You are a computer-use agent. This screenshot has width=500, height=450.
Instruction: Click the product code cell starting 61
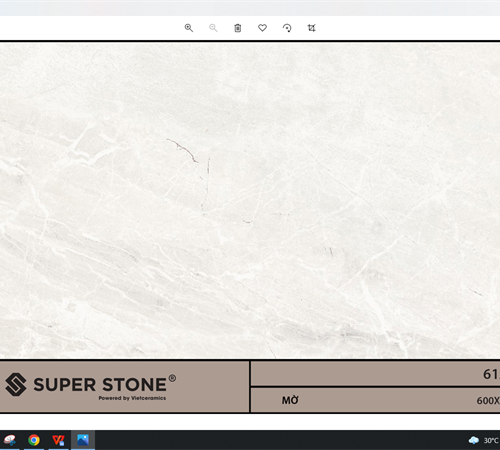pos(375,374)
